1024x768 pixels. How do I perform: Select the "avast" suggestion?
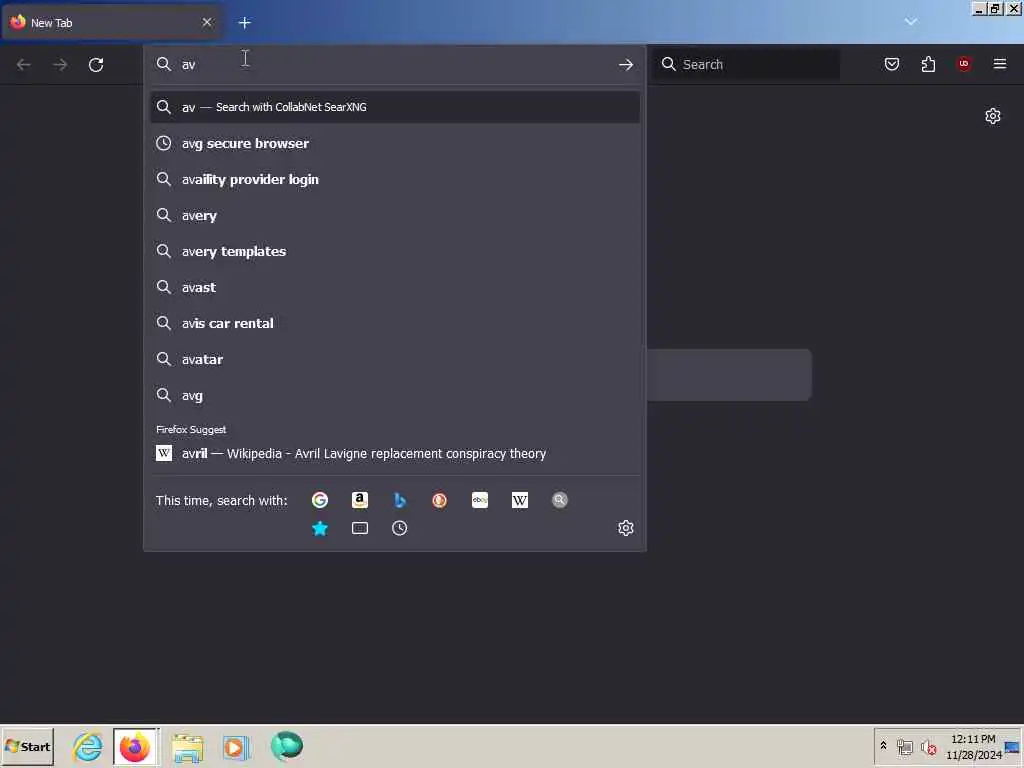[394, 287]
